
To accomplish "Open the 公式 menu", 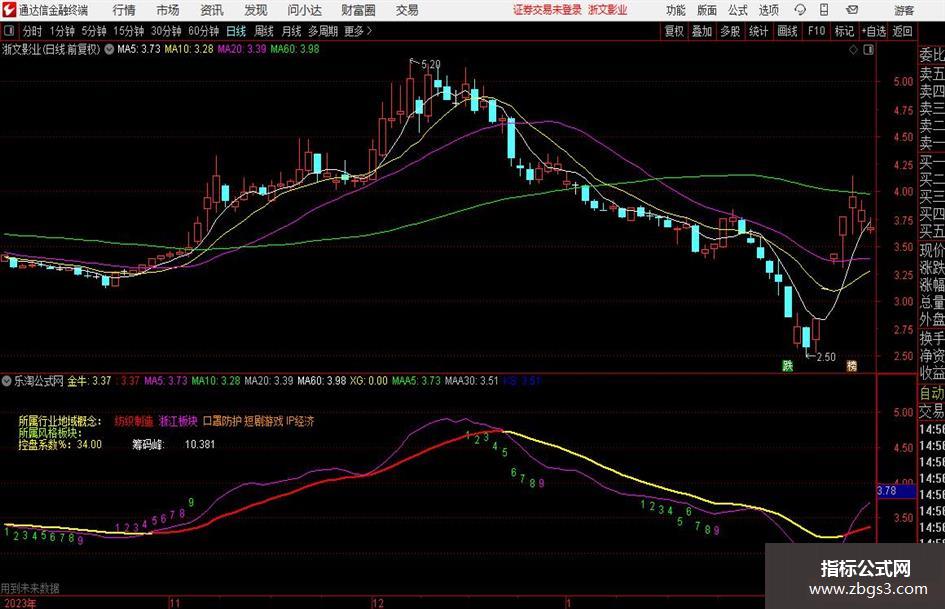I will [x=738, y=10].
